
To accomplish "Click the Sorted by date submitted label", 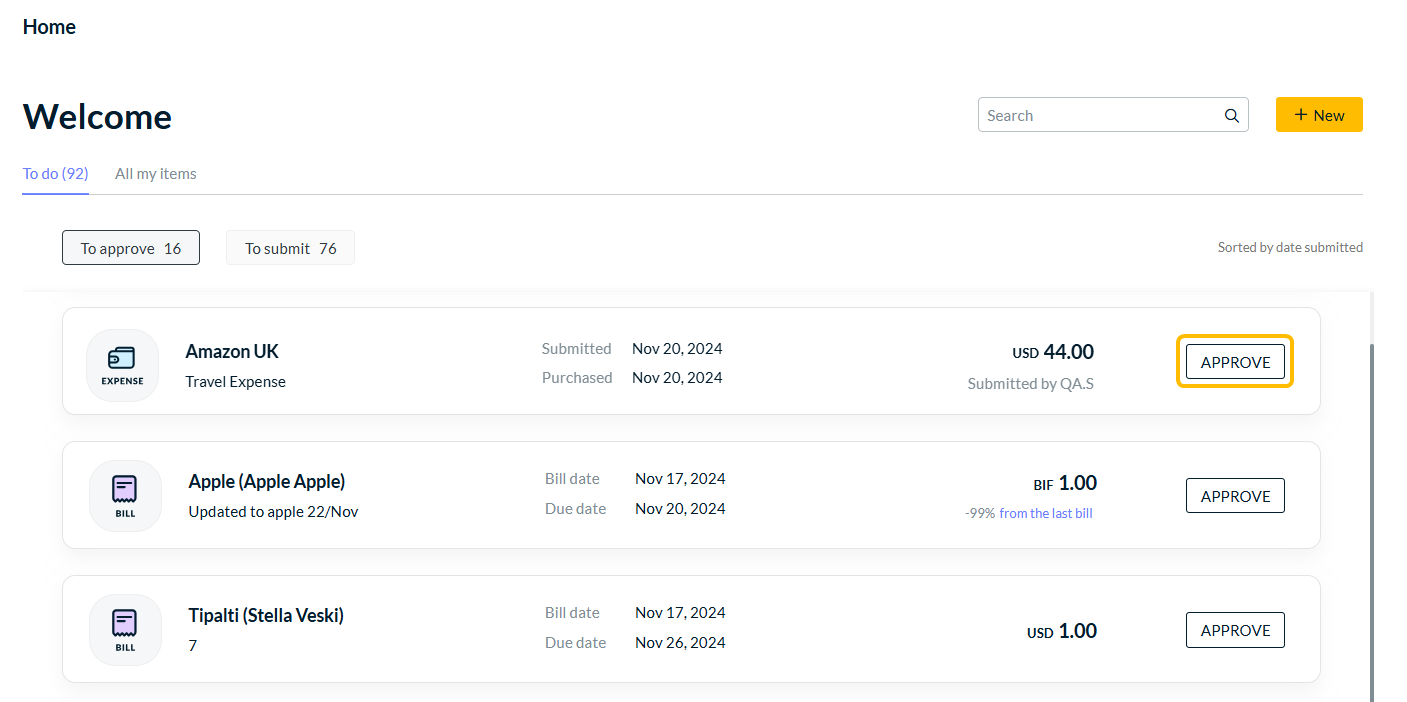I will (1289, 247).
